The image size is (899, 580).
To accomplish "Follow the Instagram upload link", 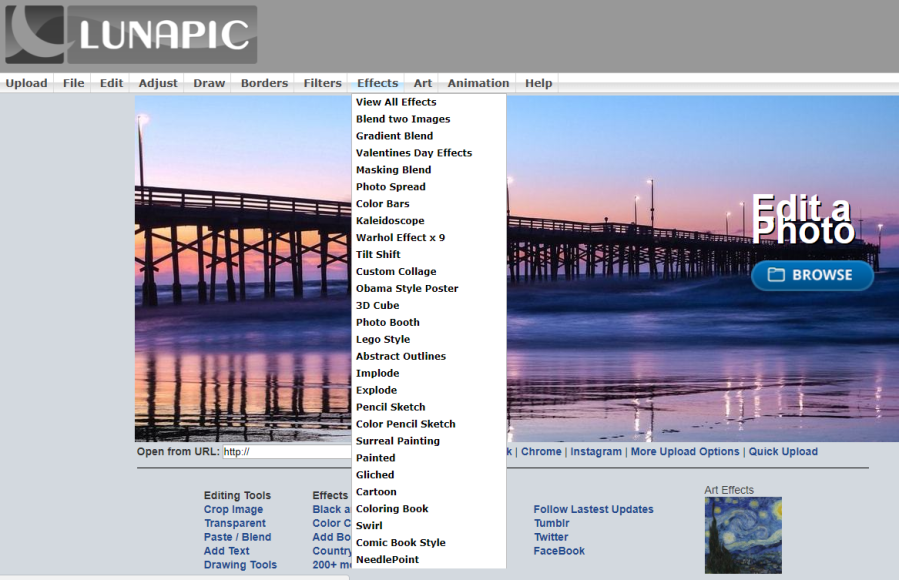I will (x=596, y=452).
